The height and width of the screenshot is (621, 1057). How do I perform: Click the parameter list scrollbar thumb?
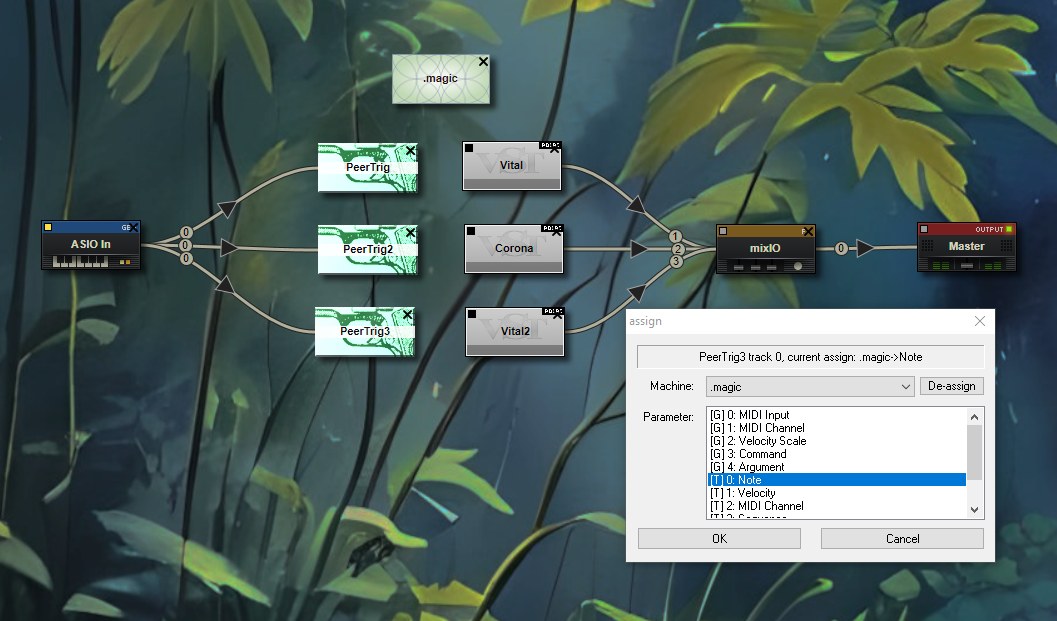tap(974, 452)
